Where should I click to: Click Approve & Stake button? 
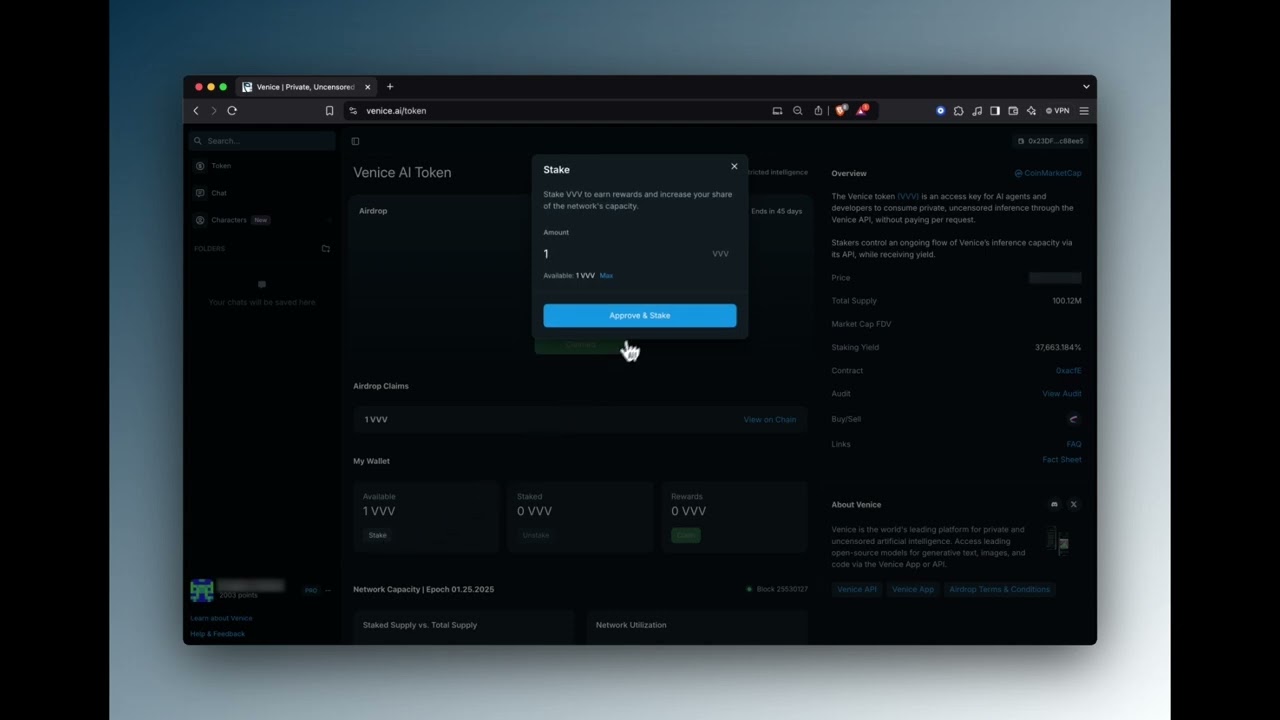[640, 316]
